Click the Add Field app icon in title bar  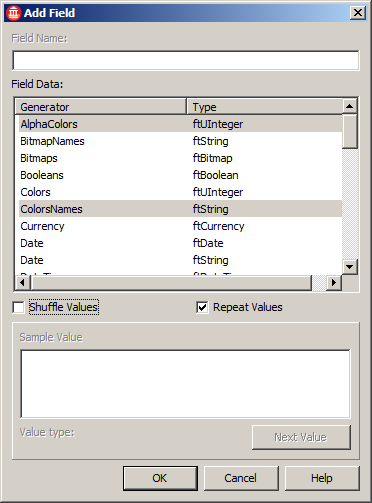(14, 13)
